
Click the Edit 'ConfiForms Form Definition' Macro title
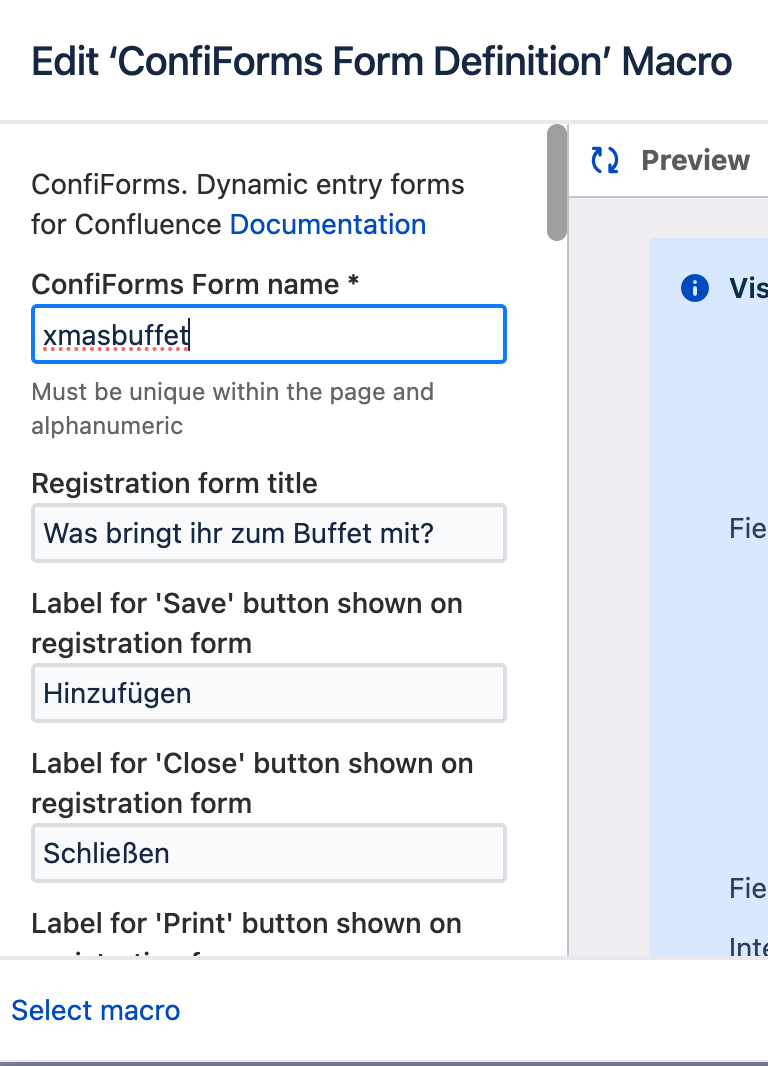[382, 62]
